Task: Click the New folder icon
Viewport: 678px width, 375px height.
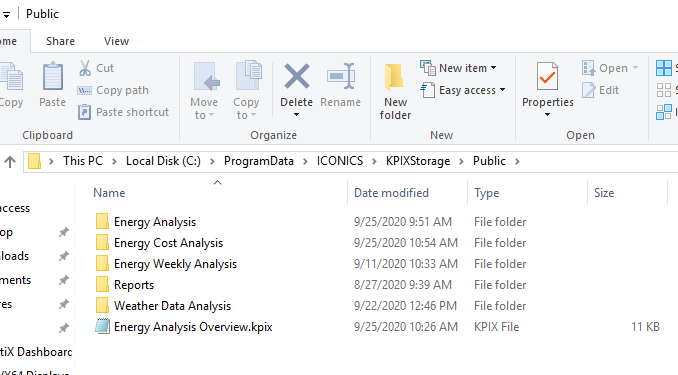Action: pos(394,77)
